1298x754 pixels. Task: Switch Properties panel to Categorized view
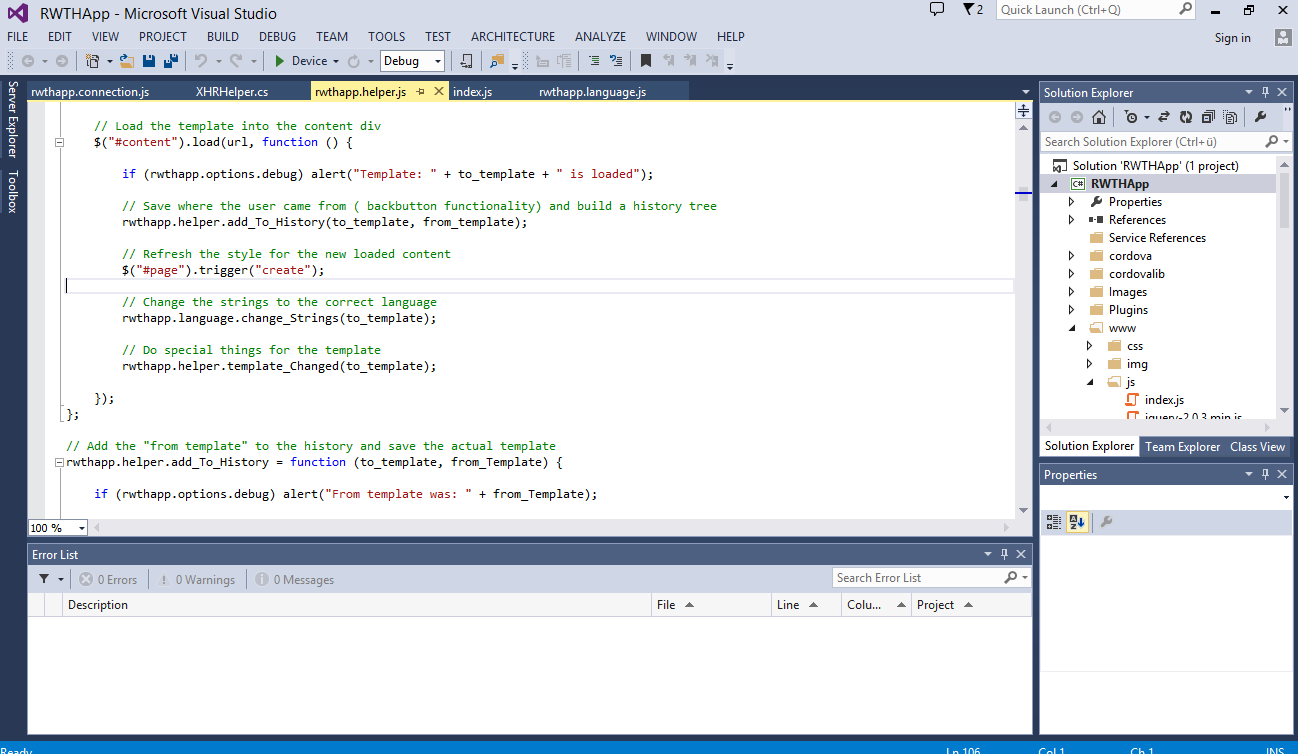pyautogui.click(x=1054, y=522)
